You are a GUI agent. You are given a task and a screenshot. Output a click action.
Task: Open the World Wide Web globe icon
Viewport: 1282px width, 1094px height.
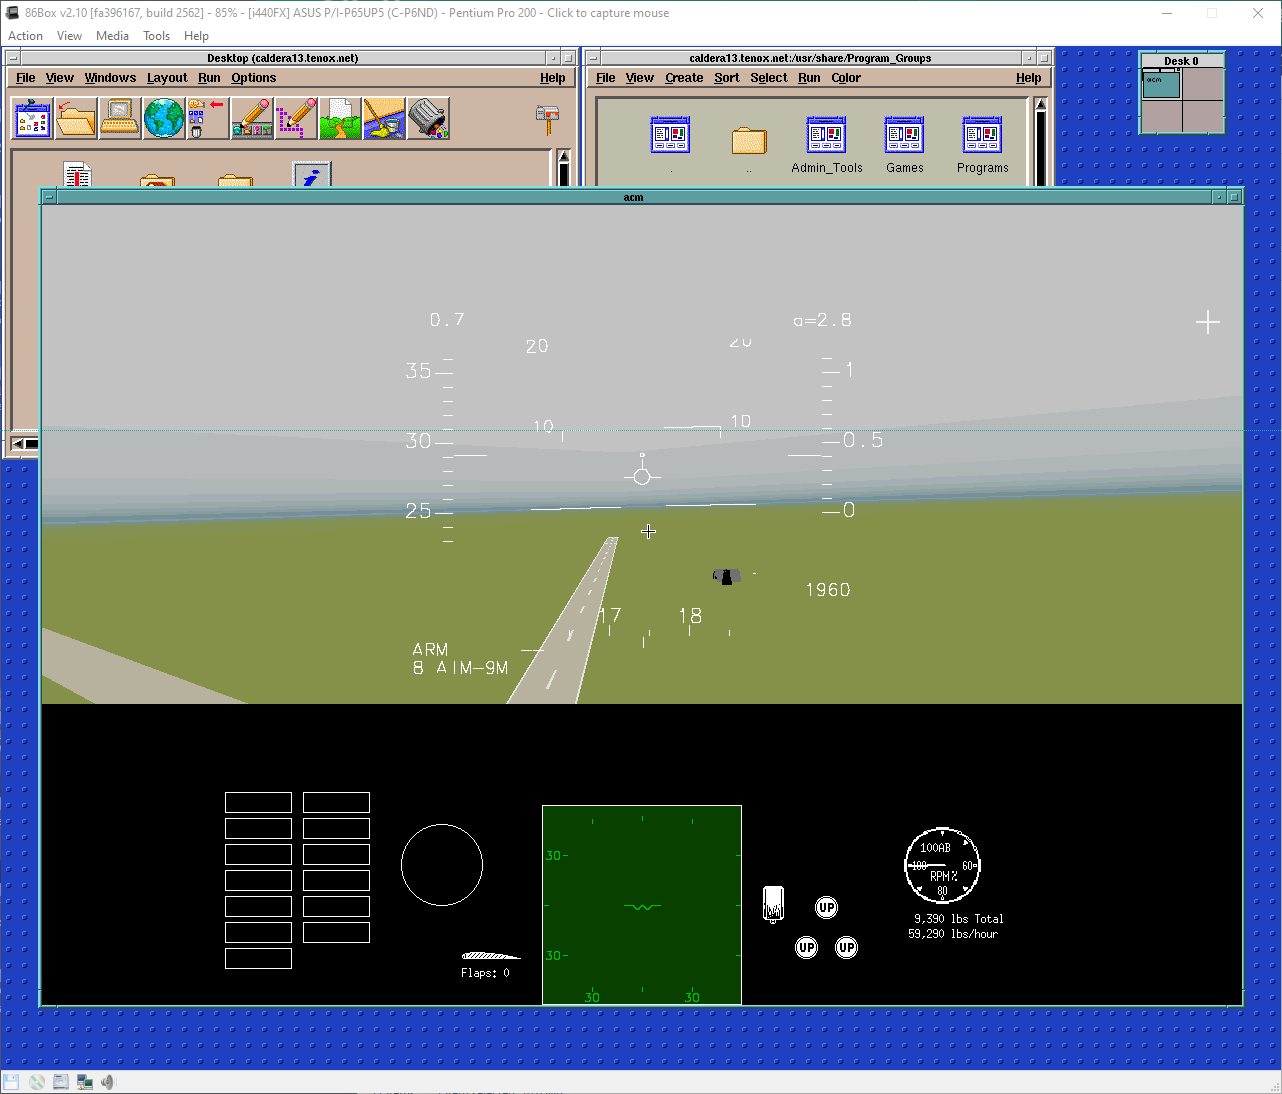164,117
